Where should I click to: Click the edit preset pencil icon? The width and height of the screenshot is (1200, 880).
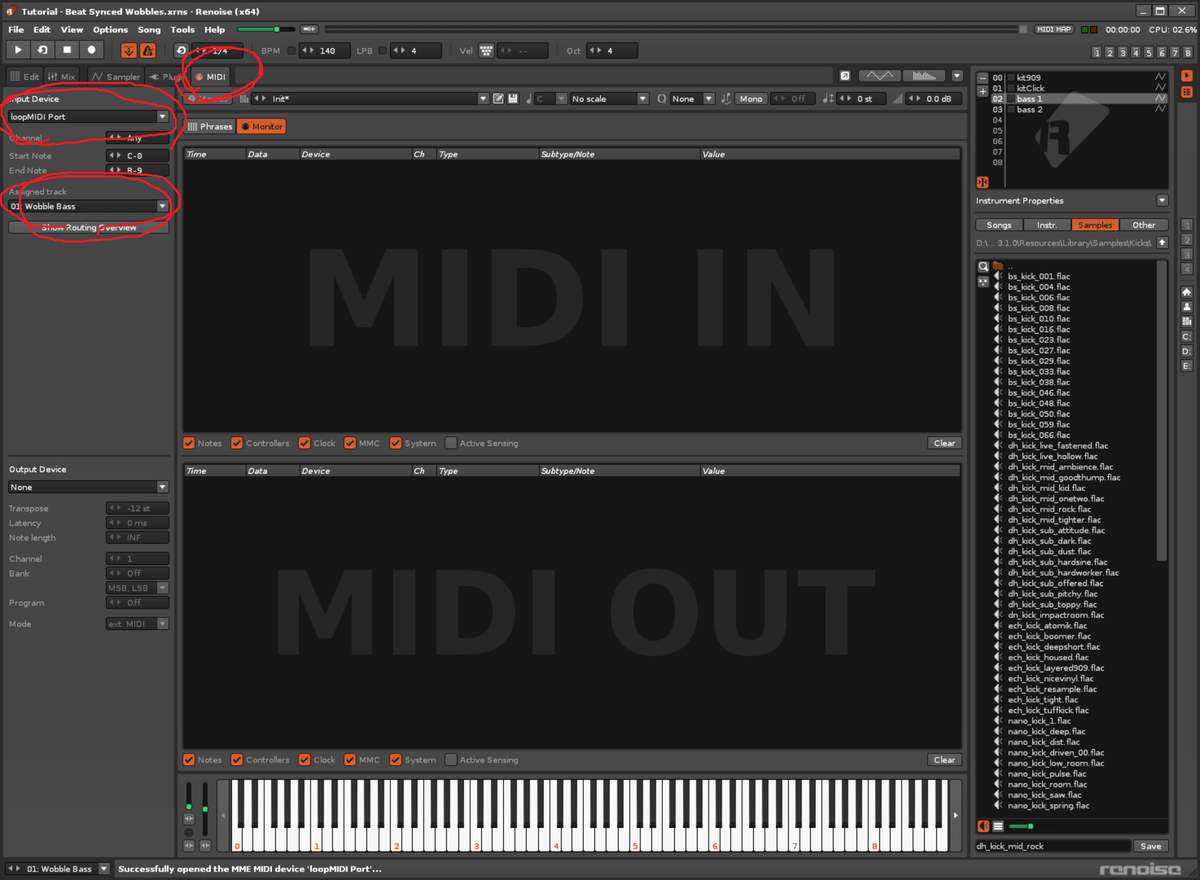498,99
